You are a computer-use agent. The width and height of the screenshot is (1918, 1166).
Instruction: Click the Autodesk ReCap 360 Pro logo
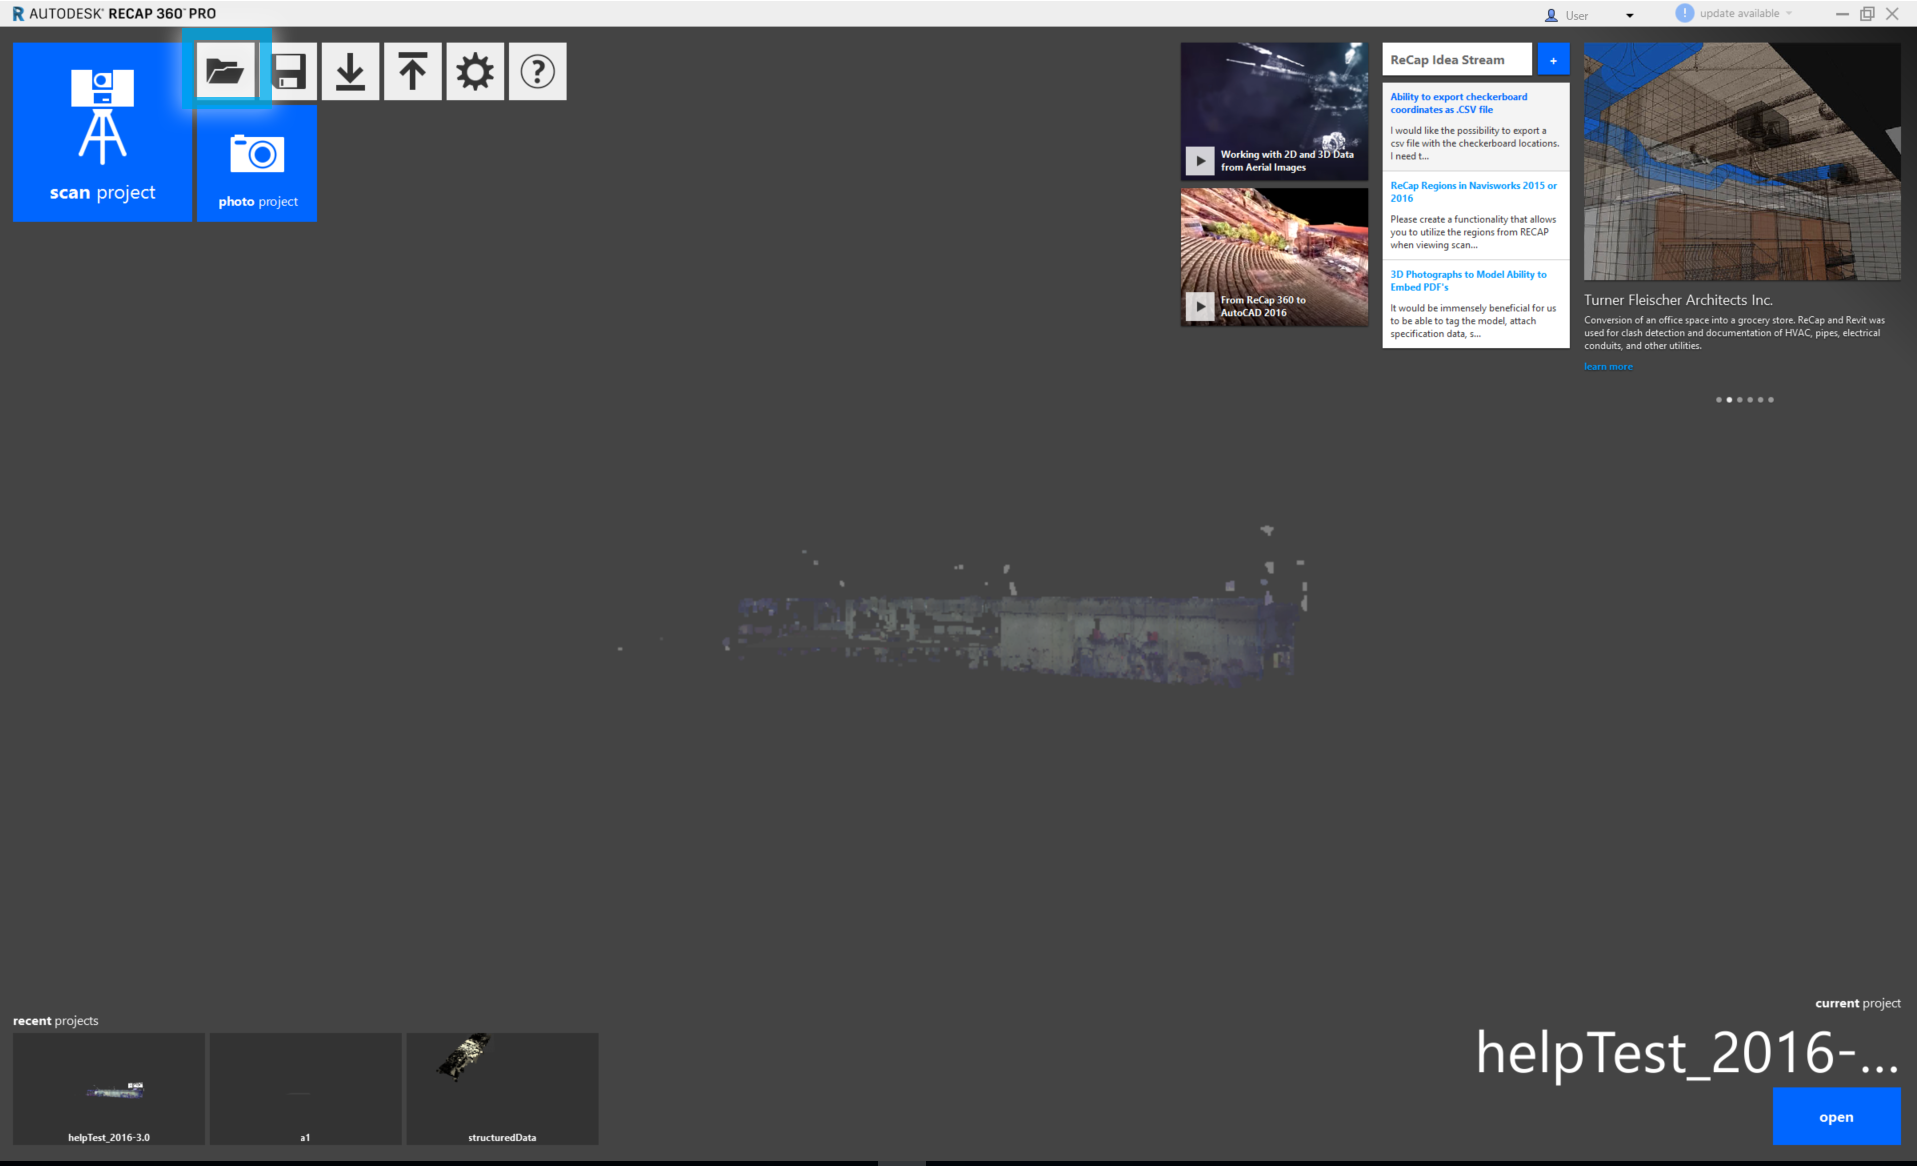[114, 14]
